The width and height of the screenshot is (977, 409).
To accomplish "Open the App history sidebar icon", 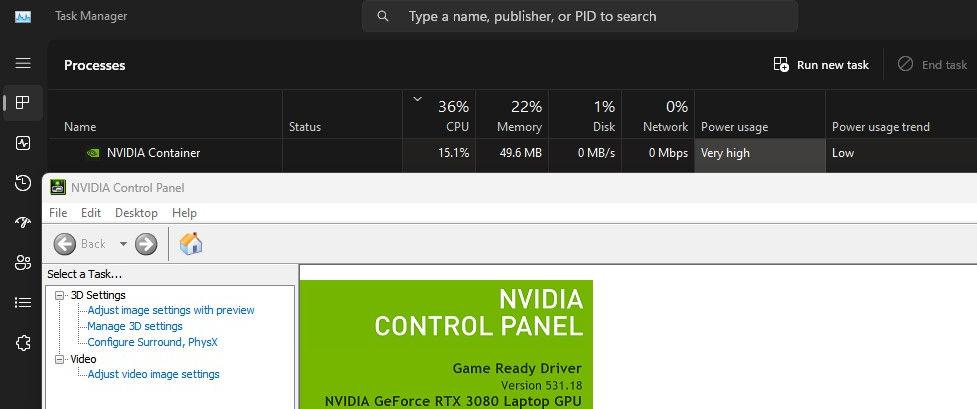I will (23, 183).
